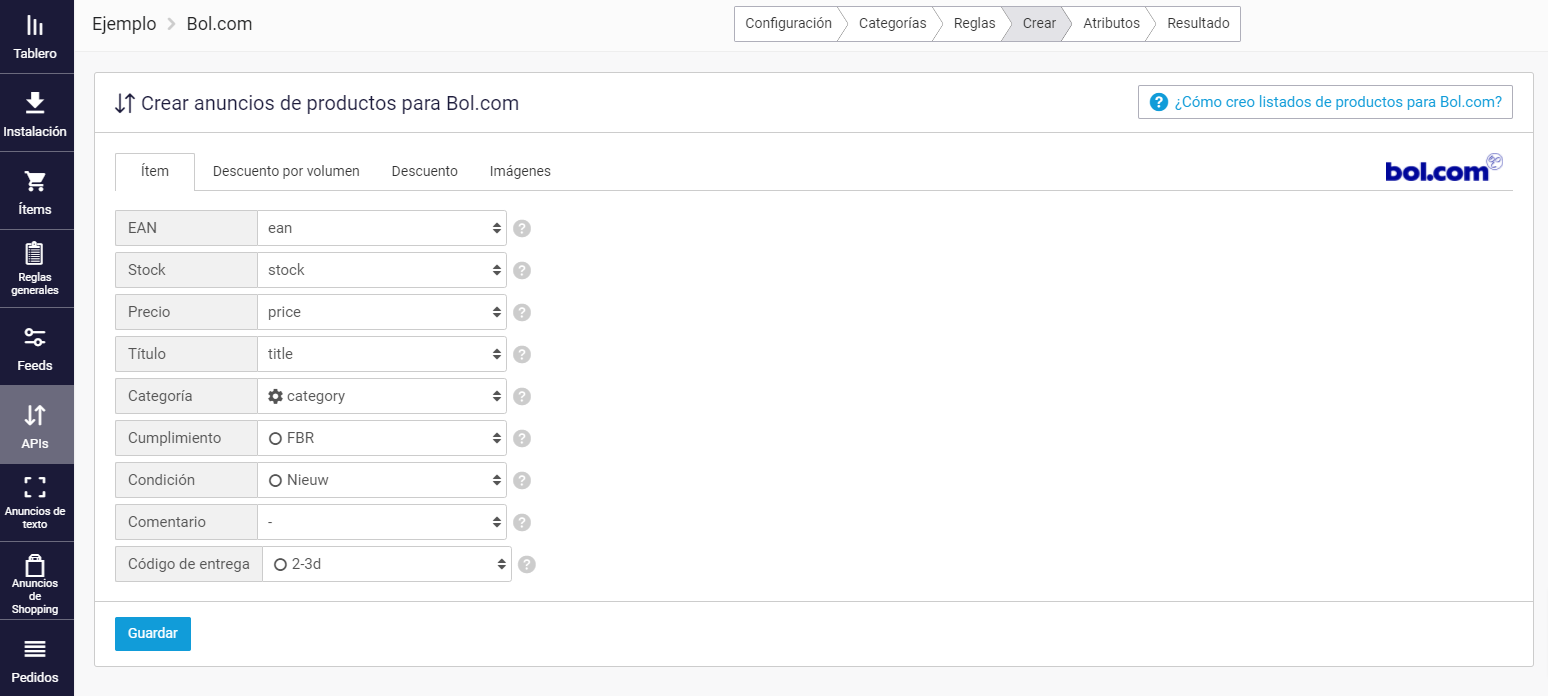The image size is (1548, 696).
Task: Switch to the Imágenes tab
Action: coord(520,171)
